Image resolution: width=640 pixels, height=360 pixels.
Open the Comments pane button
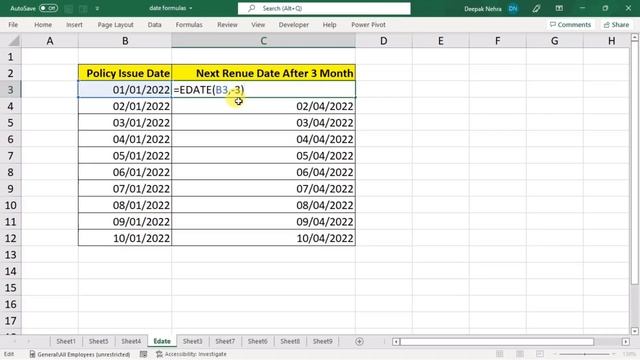click(x=570, y=24)
